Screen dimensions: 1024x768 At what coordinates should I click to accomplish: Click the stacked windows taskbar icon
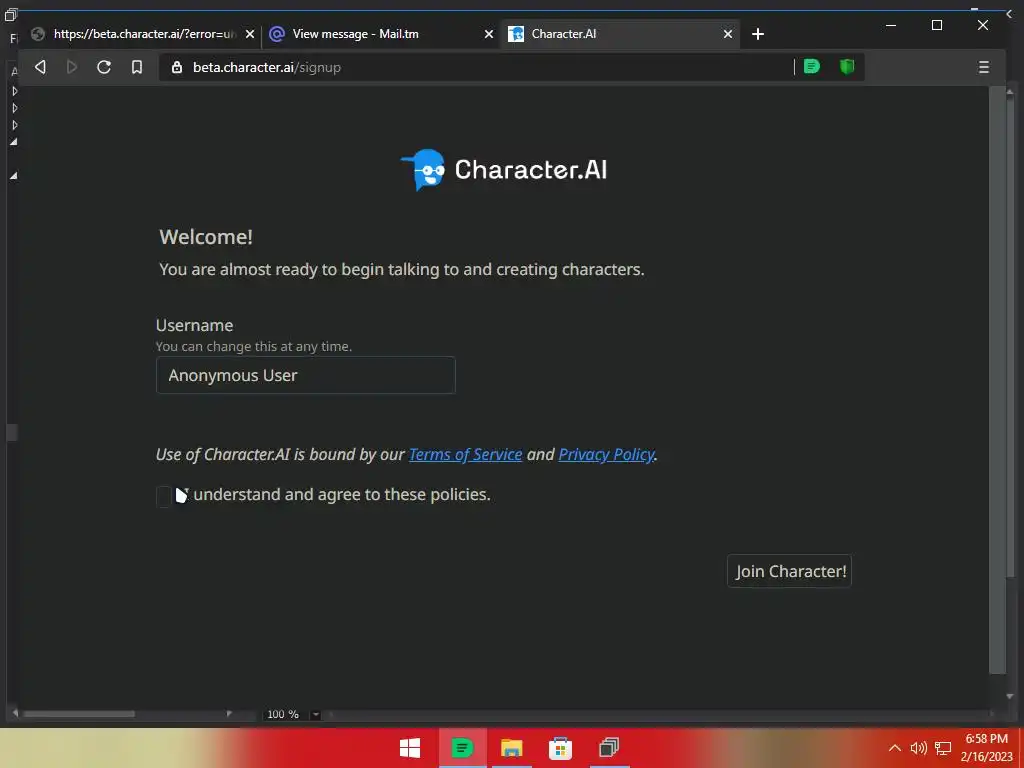(x=609, y=747)
